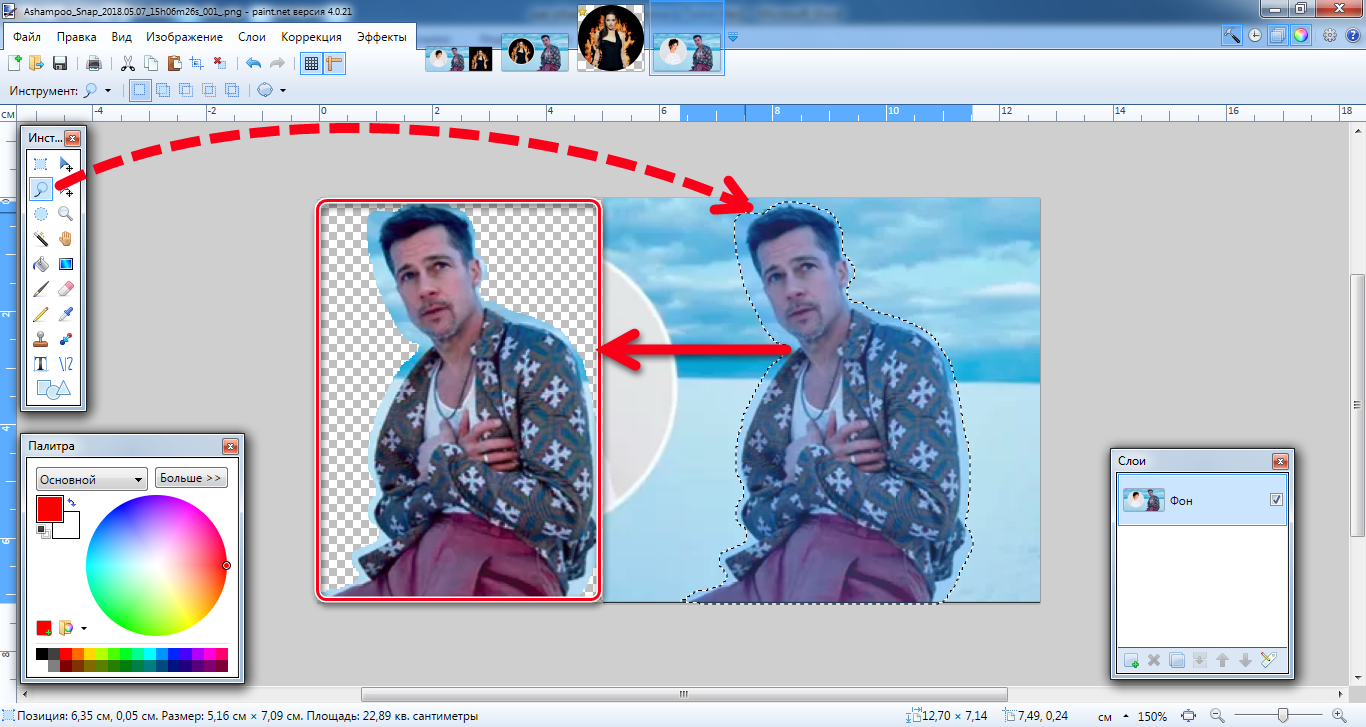Screen dimensions: 1366x727
Task: Open layer properties in Слои panel
Action: pyautogui.click(x=1270, y=660)
